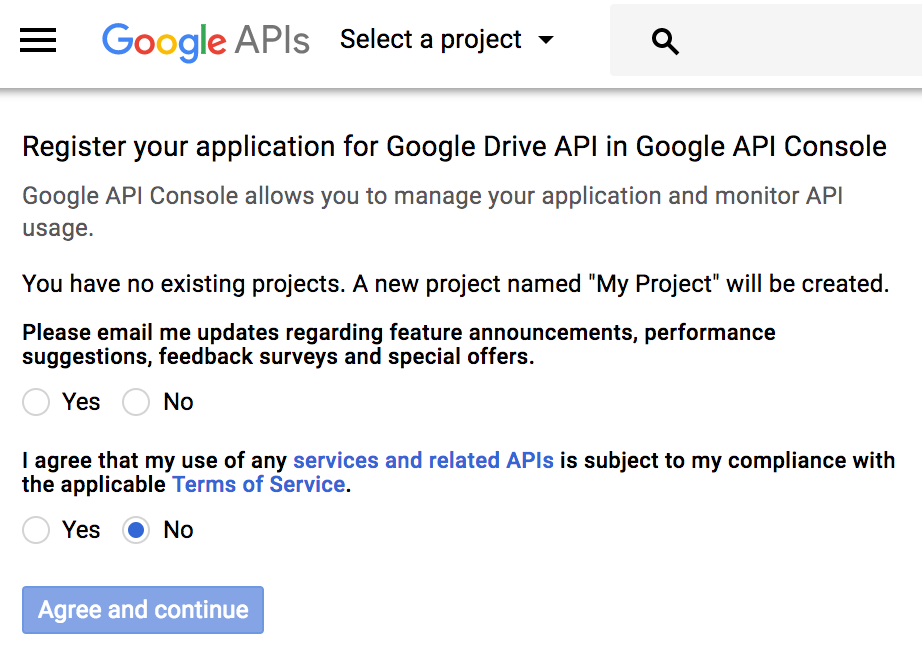Open the navigation hamburger menu
This screenshot has height=652, width=922.
[37, 40]
